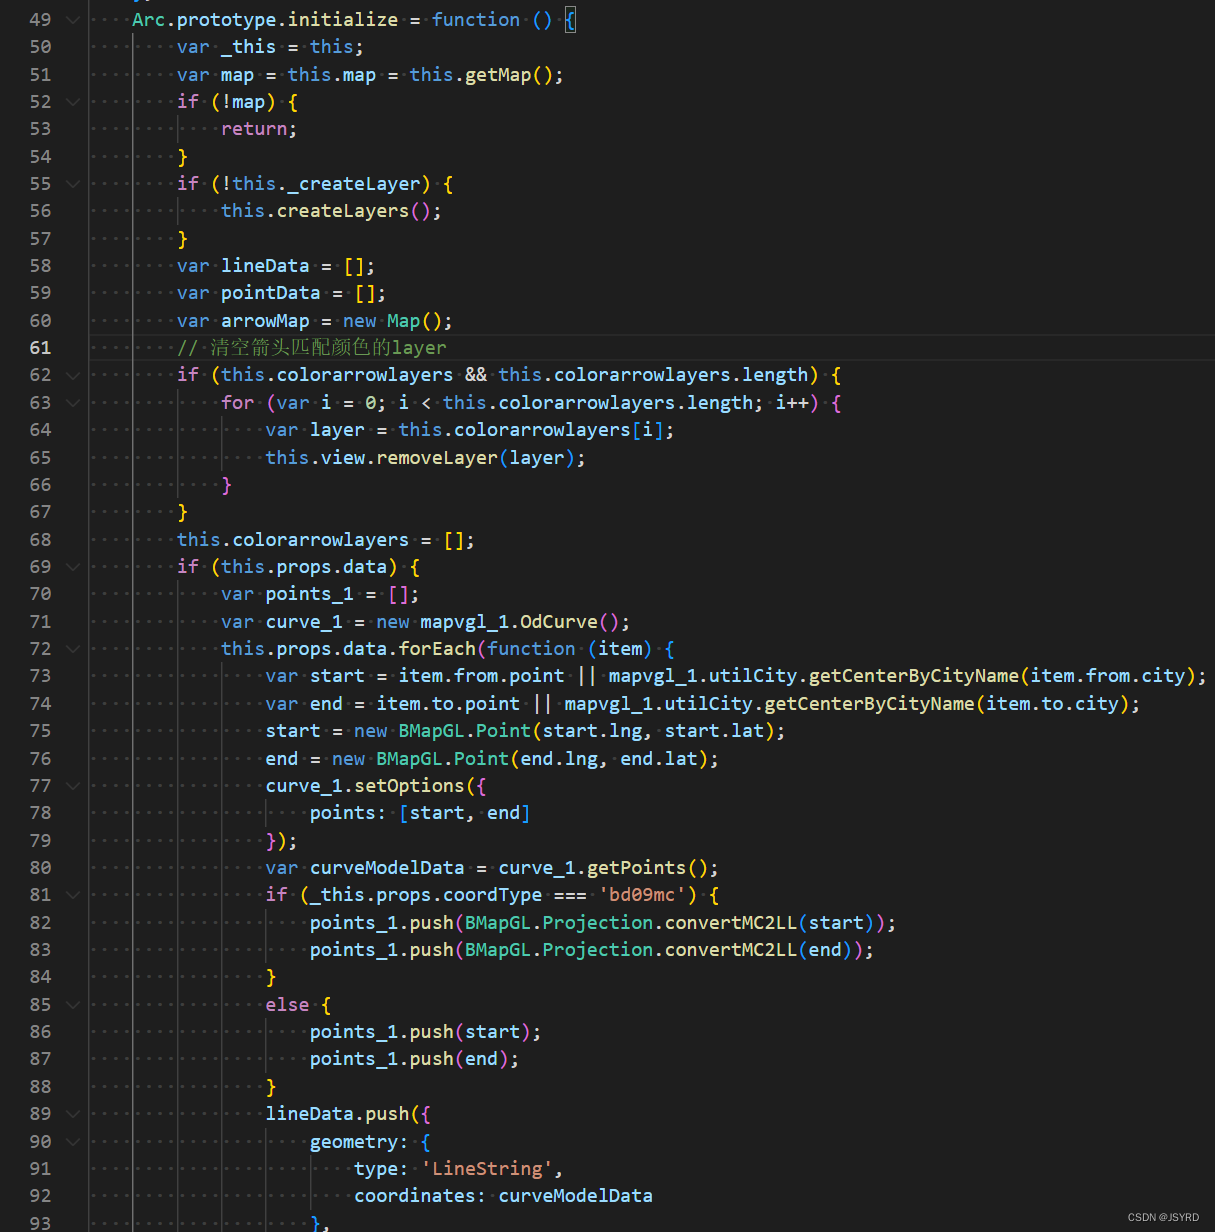Image resolution: width=1215 pixels, height=1232 pixels.
Task: Click 'points_1.push(start)' on line 86
Action: click(x=420, y=1032)
